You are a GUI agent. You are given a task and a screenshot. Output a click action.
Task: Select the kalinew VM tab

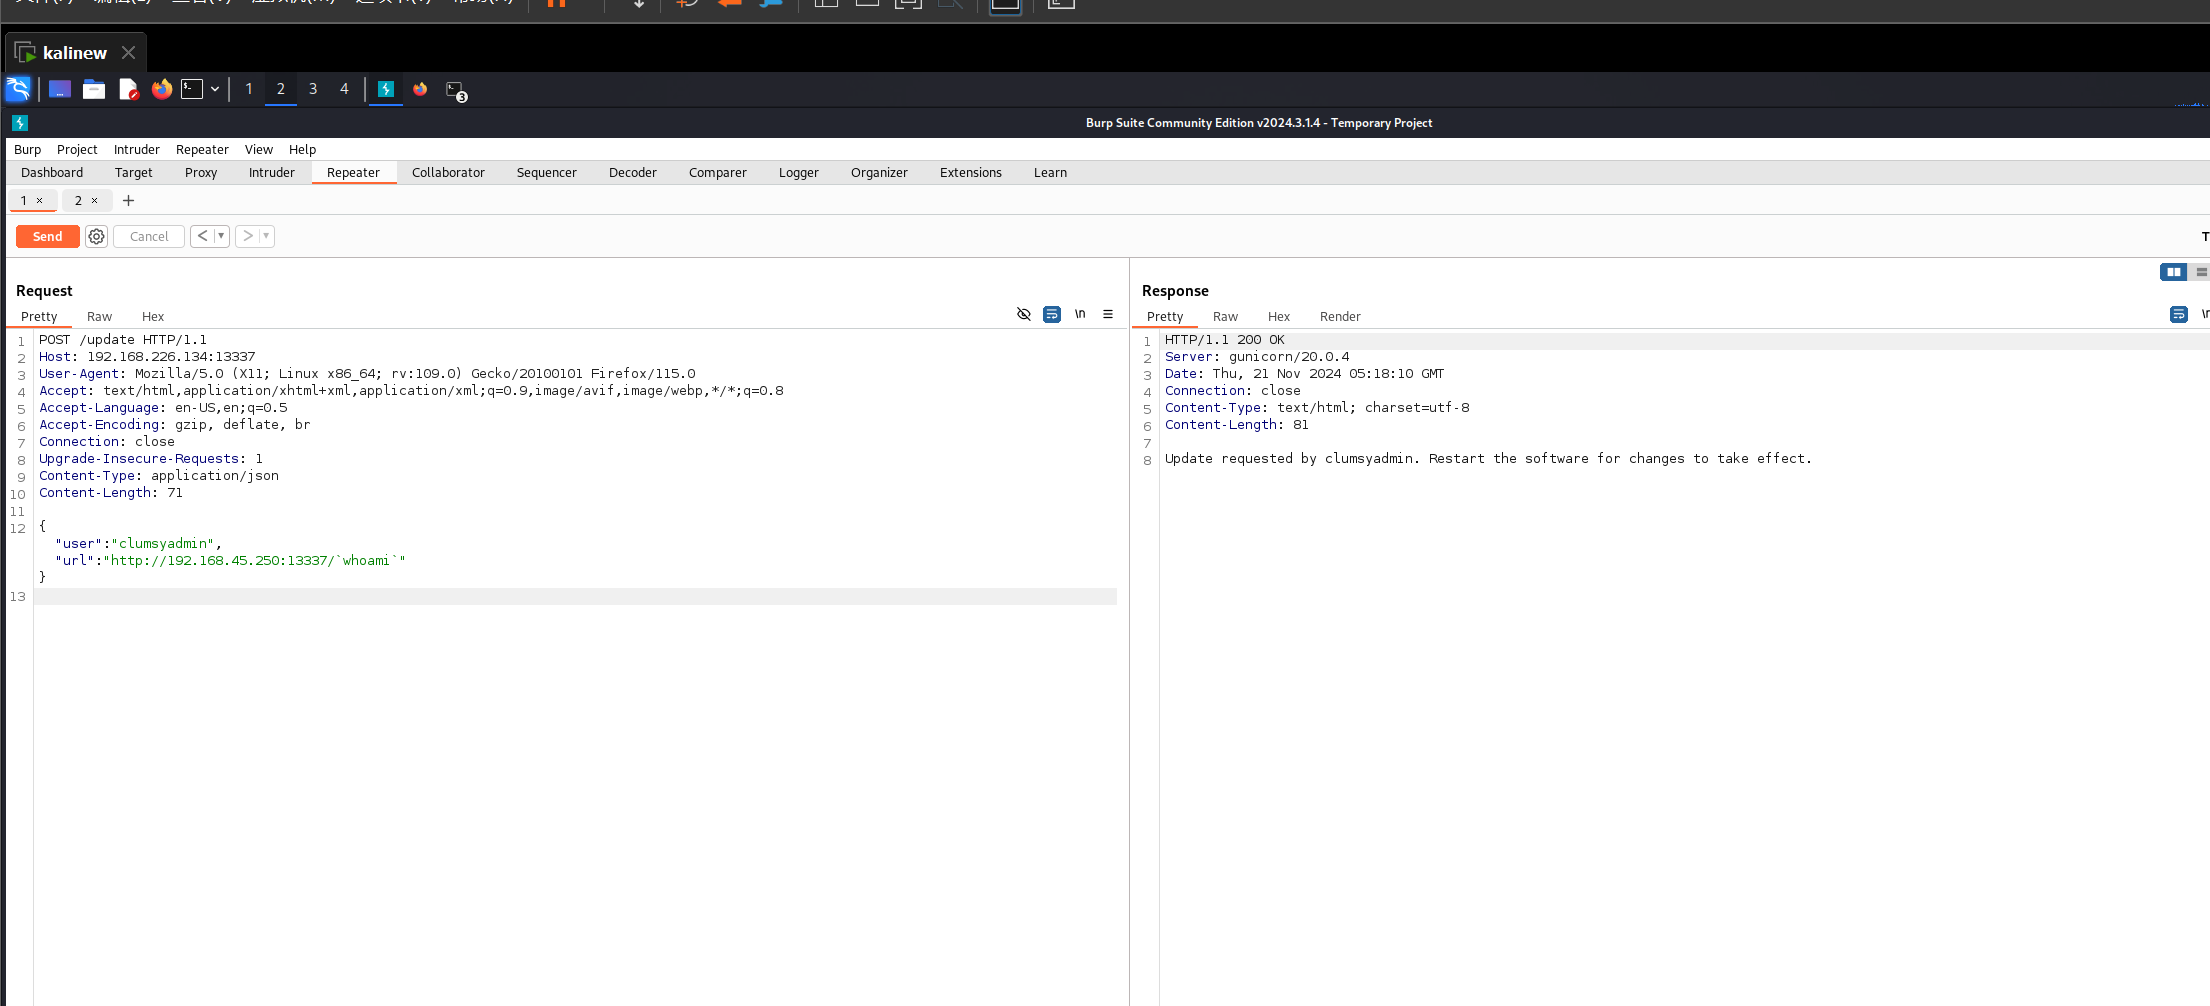tap(75, 53)
